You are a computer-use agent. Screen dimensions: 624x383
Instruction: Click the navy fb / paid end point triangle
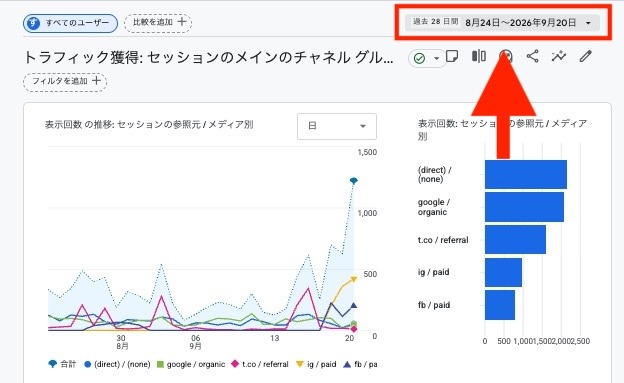[x=353, y=305]
